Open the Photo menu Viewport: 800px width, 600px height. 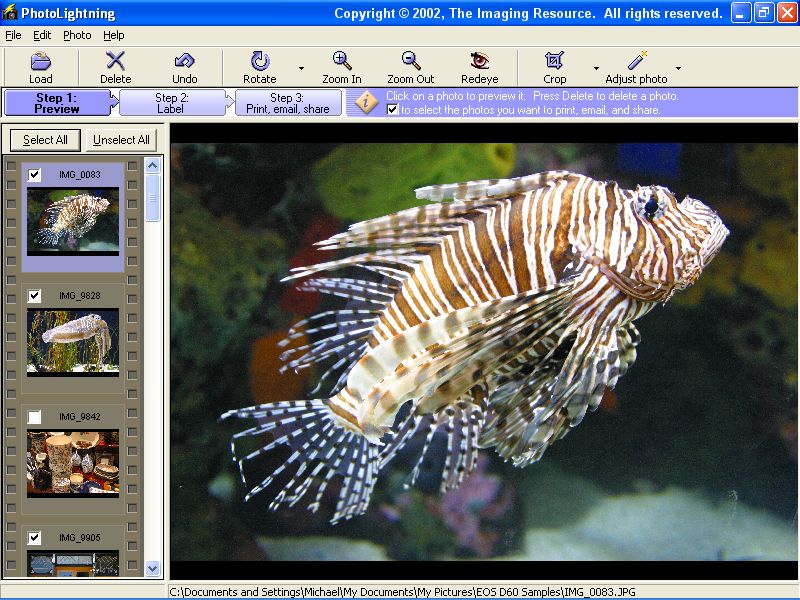point(77,35)
